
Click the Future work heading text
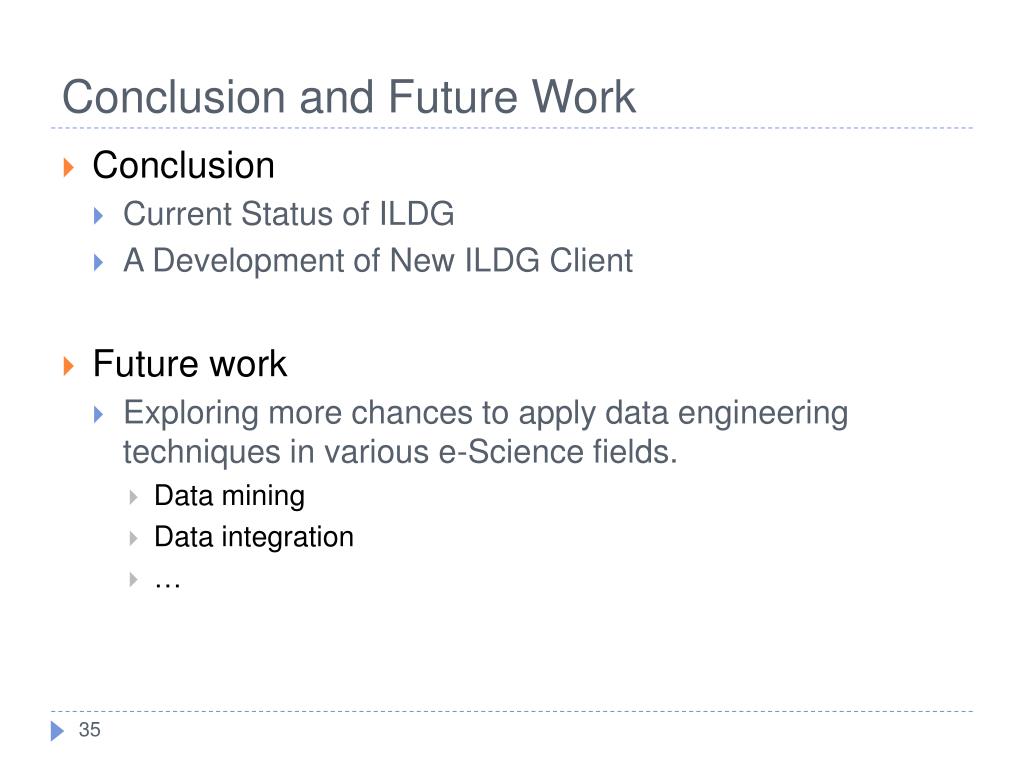(189, 364)
